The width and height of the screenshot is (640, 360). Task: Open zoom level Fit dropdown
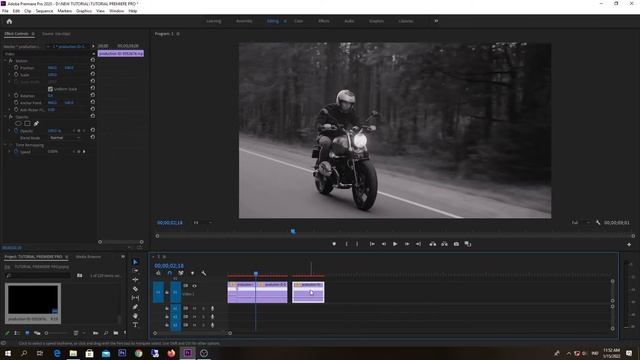pos(202,222)
